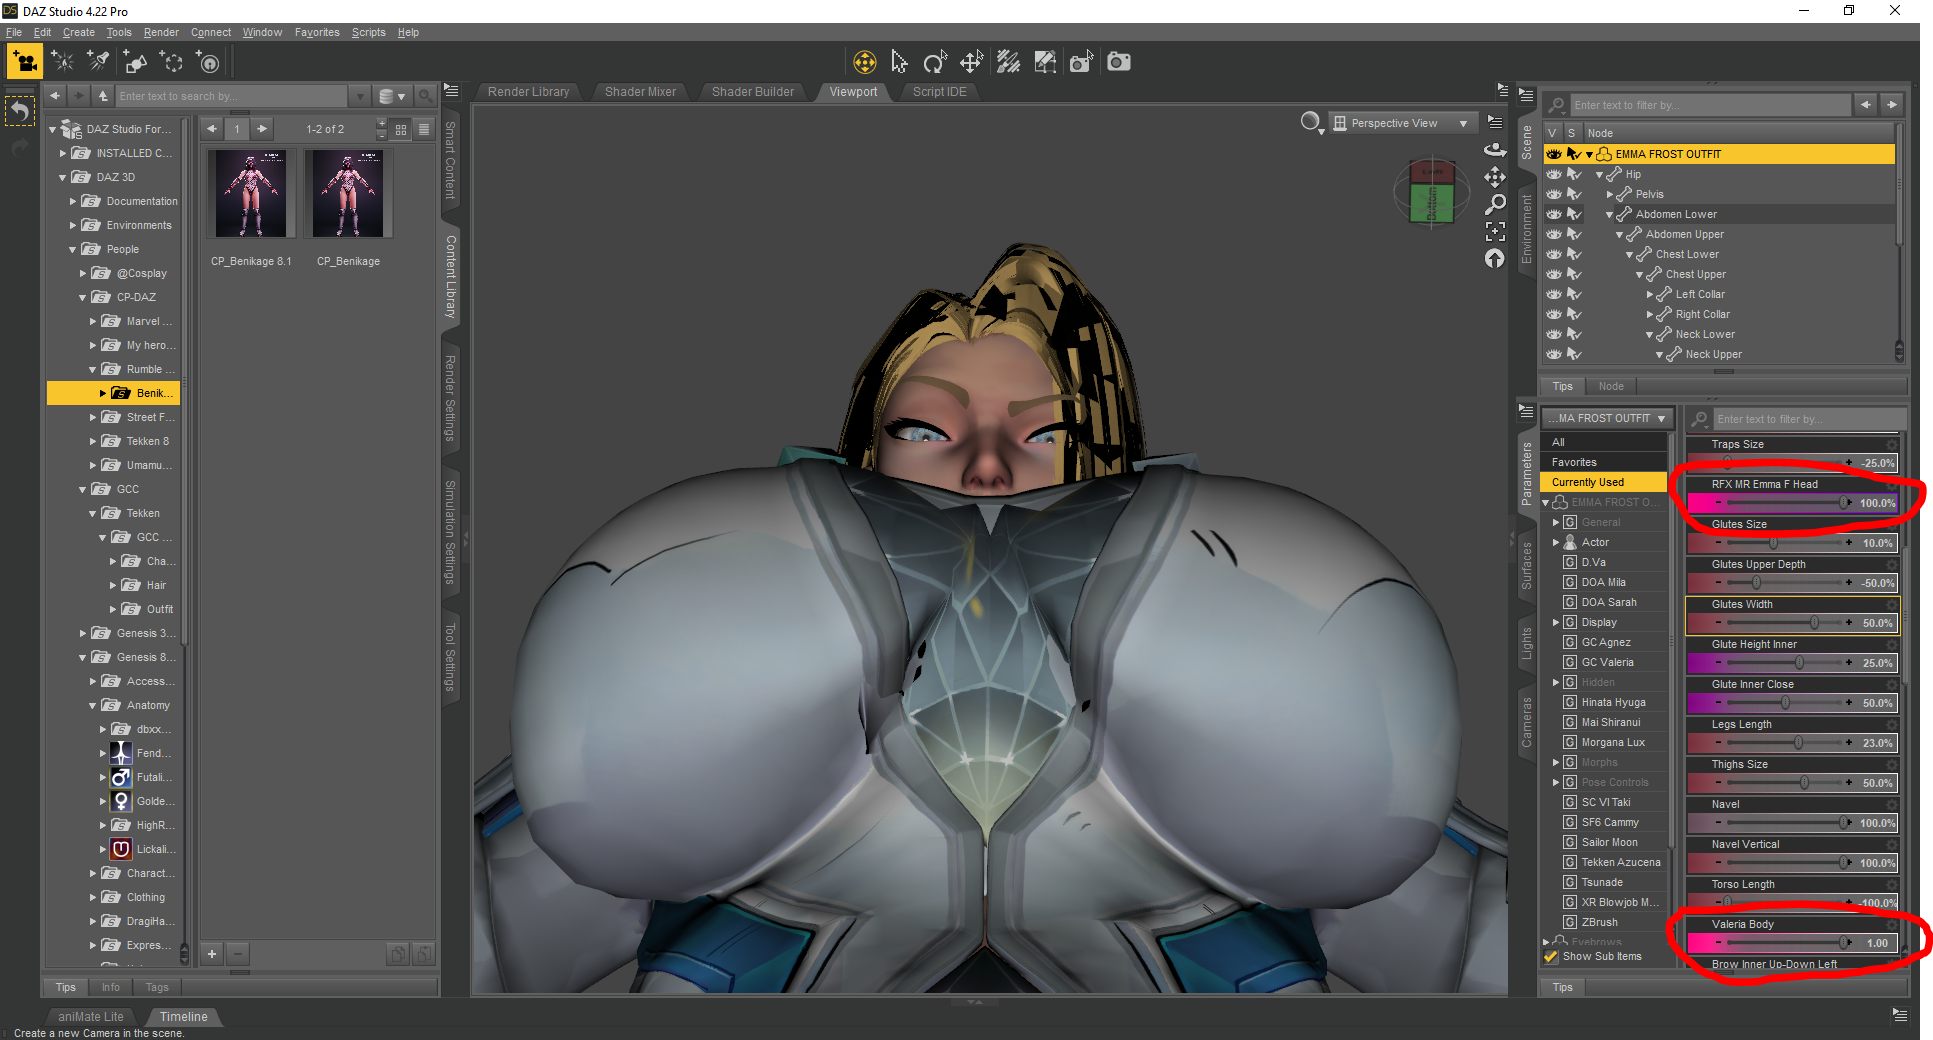This screenshot has width=1933, height=1040.
Task: Click the viewport dolly zoom magnifier control
Action: click(x=1495, y=204)
